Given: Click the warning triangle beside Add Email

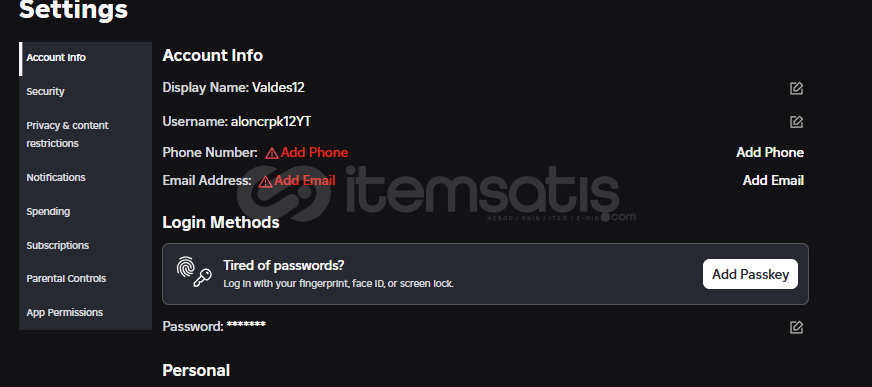Looking at the screenshot, I should (x=266, y=181).
